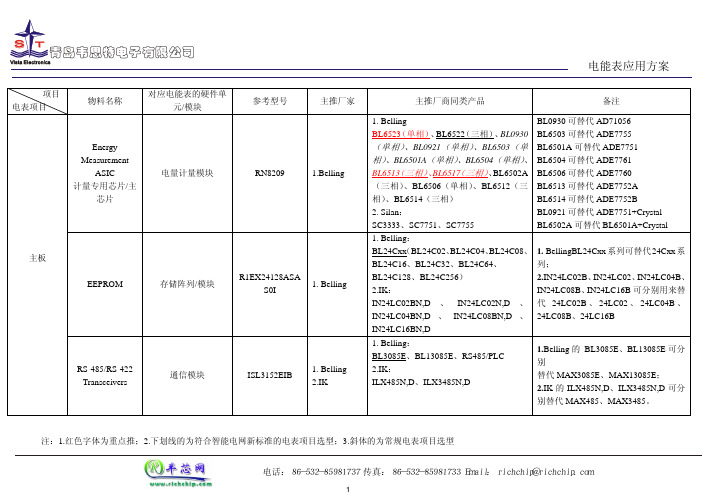Click the 1.Belling manufacturer in RN8209 row

point(328,173)
